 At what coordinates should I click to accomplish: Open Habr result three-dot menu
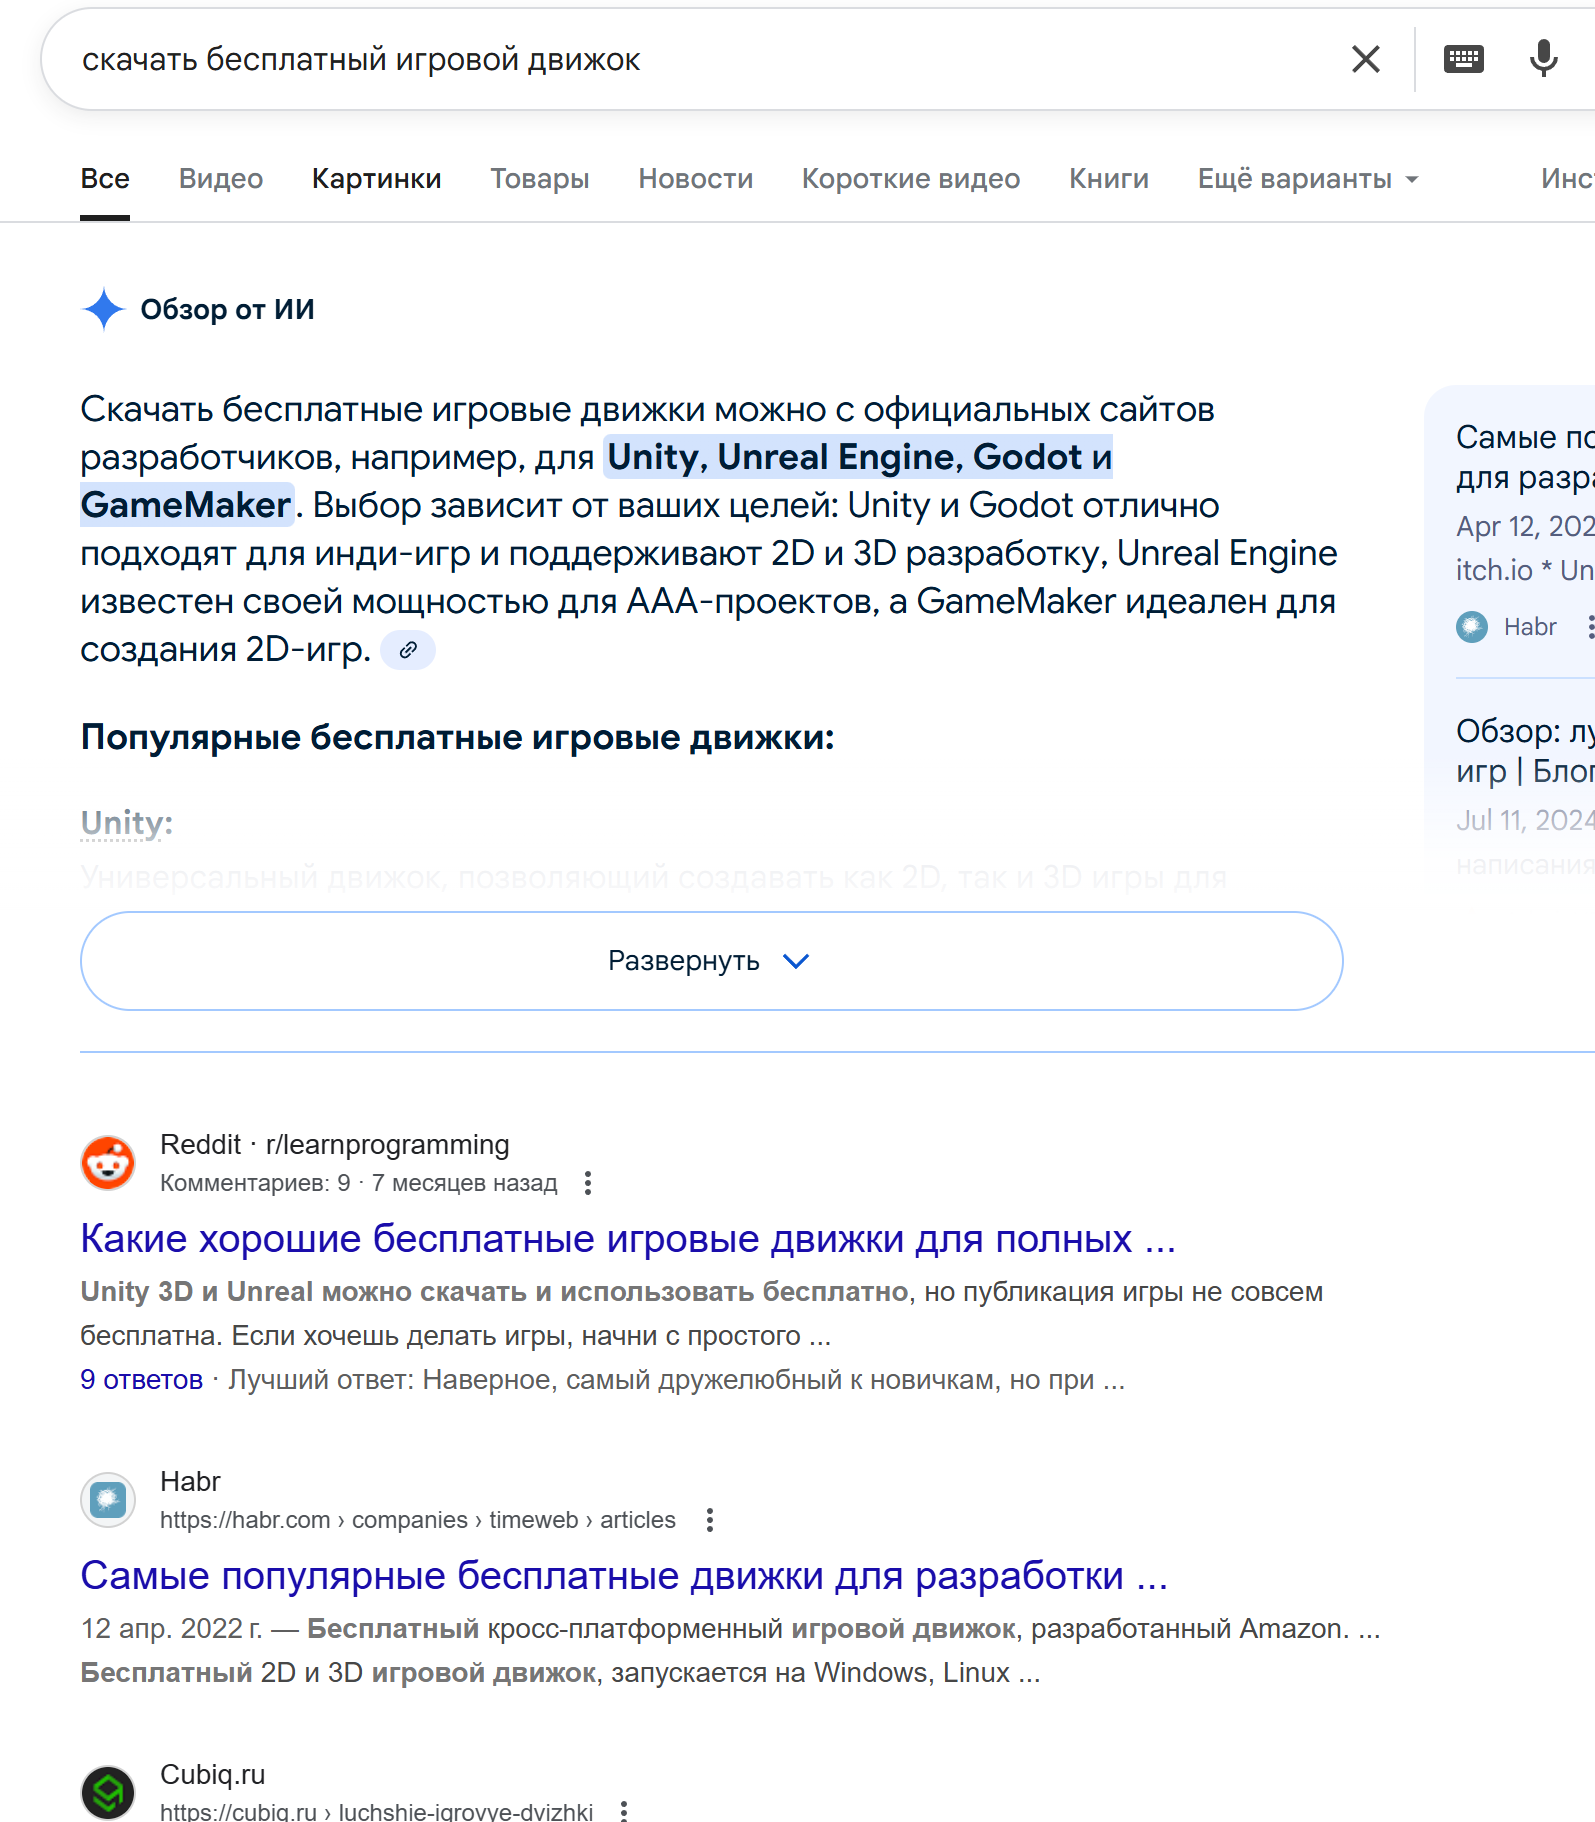click(710, 1520)
